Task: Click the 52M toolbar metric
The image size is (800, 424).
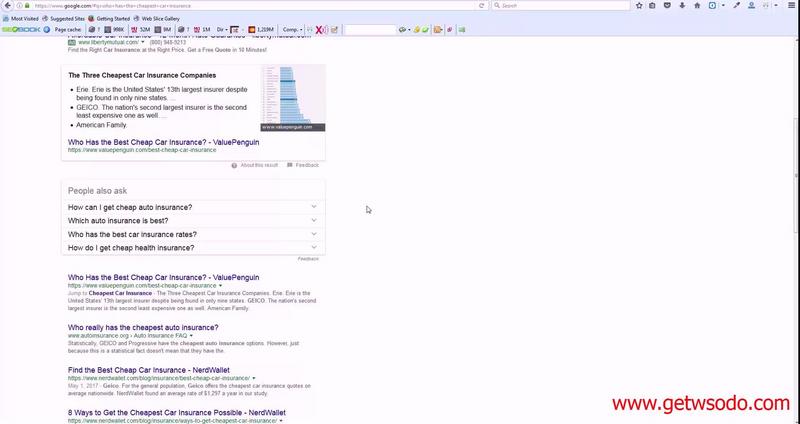Action: click(x=141, y=30)
